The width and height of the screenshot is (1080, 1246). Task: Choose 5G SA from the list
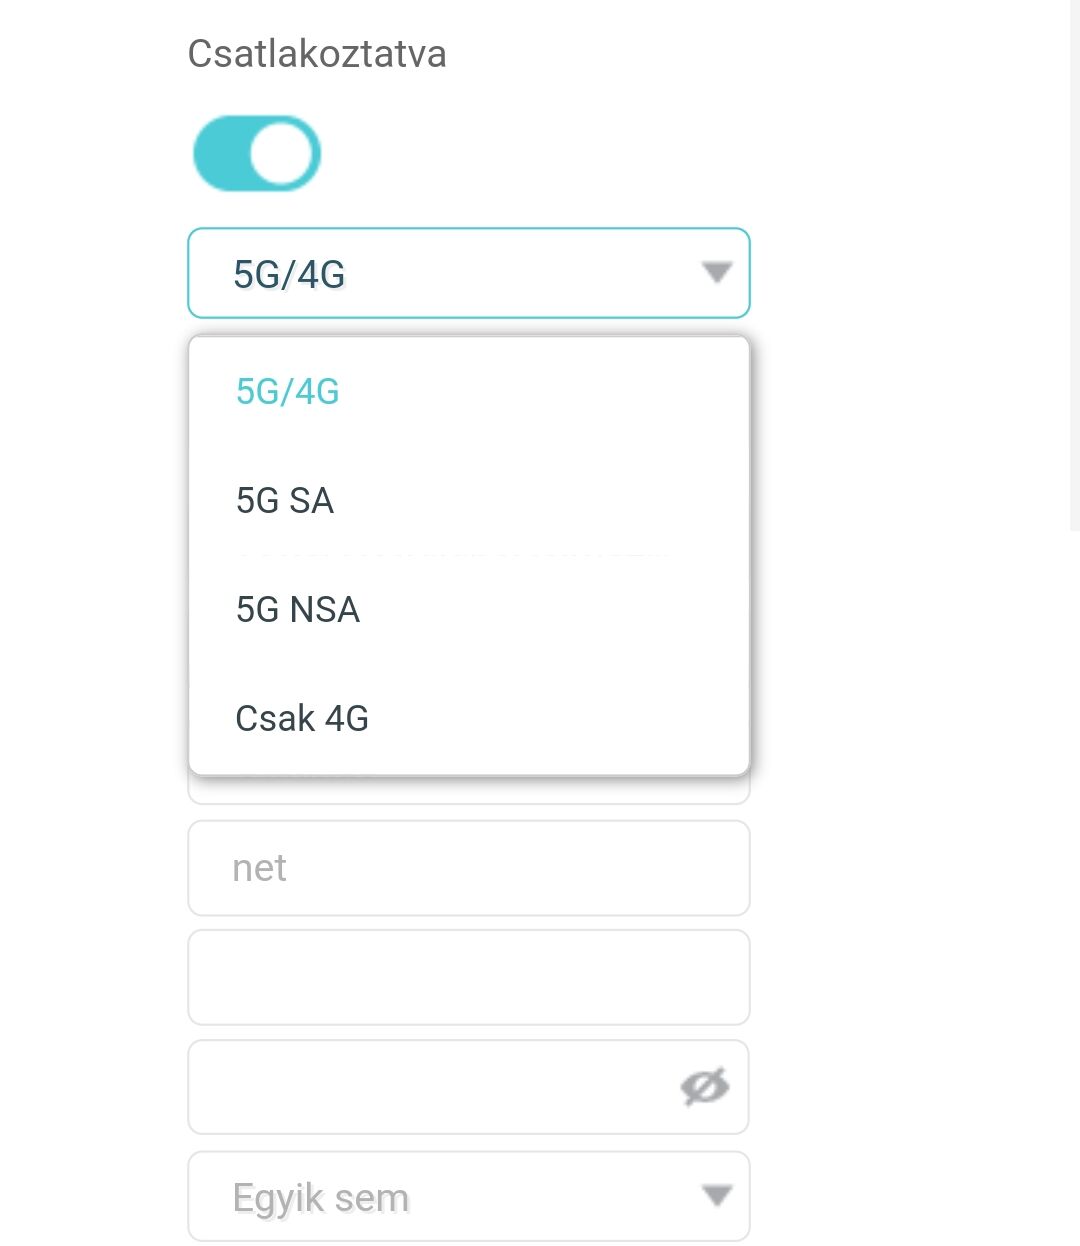pyautogui.click(x=285, y=500)
